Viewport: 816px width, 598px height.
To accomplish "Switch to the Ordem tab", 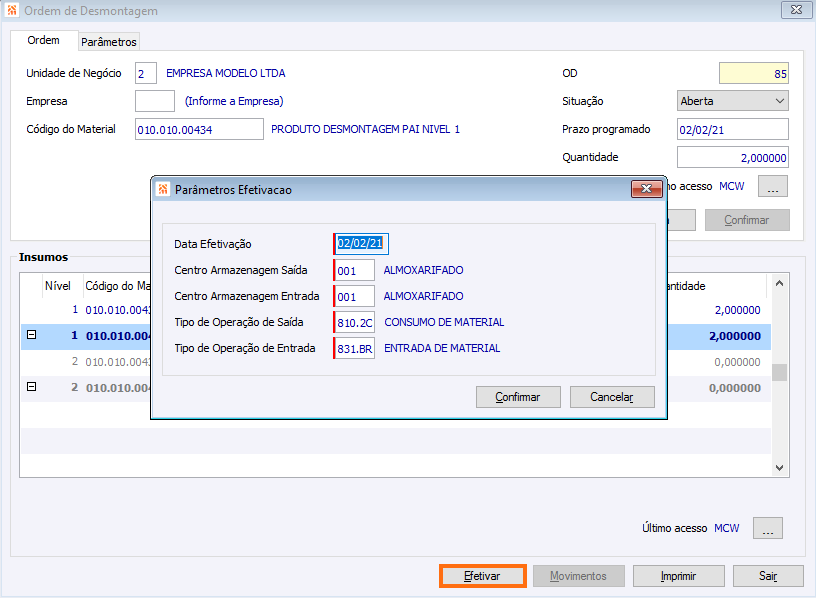I will 43,40.
